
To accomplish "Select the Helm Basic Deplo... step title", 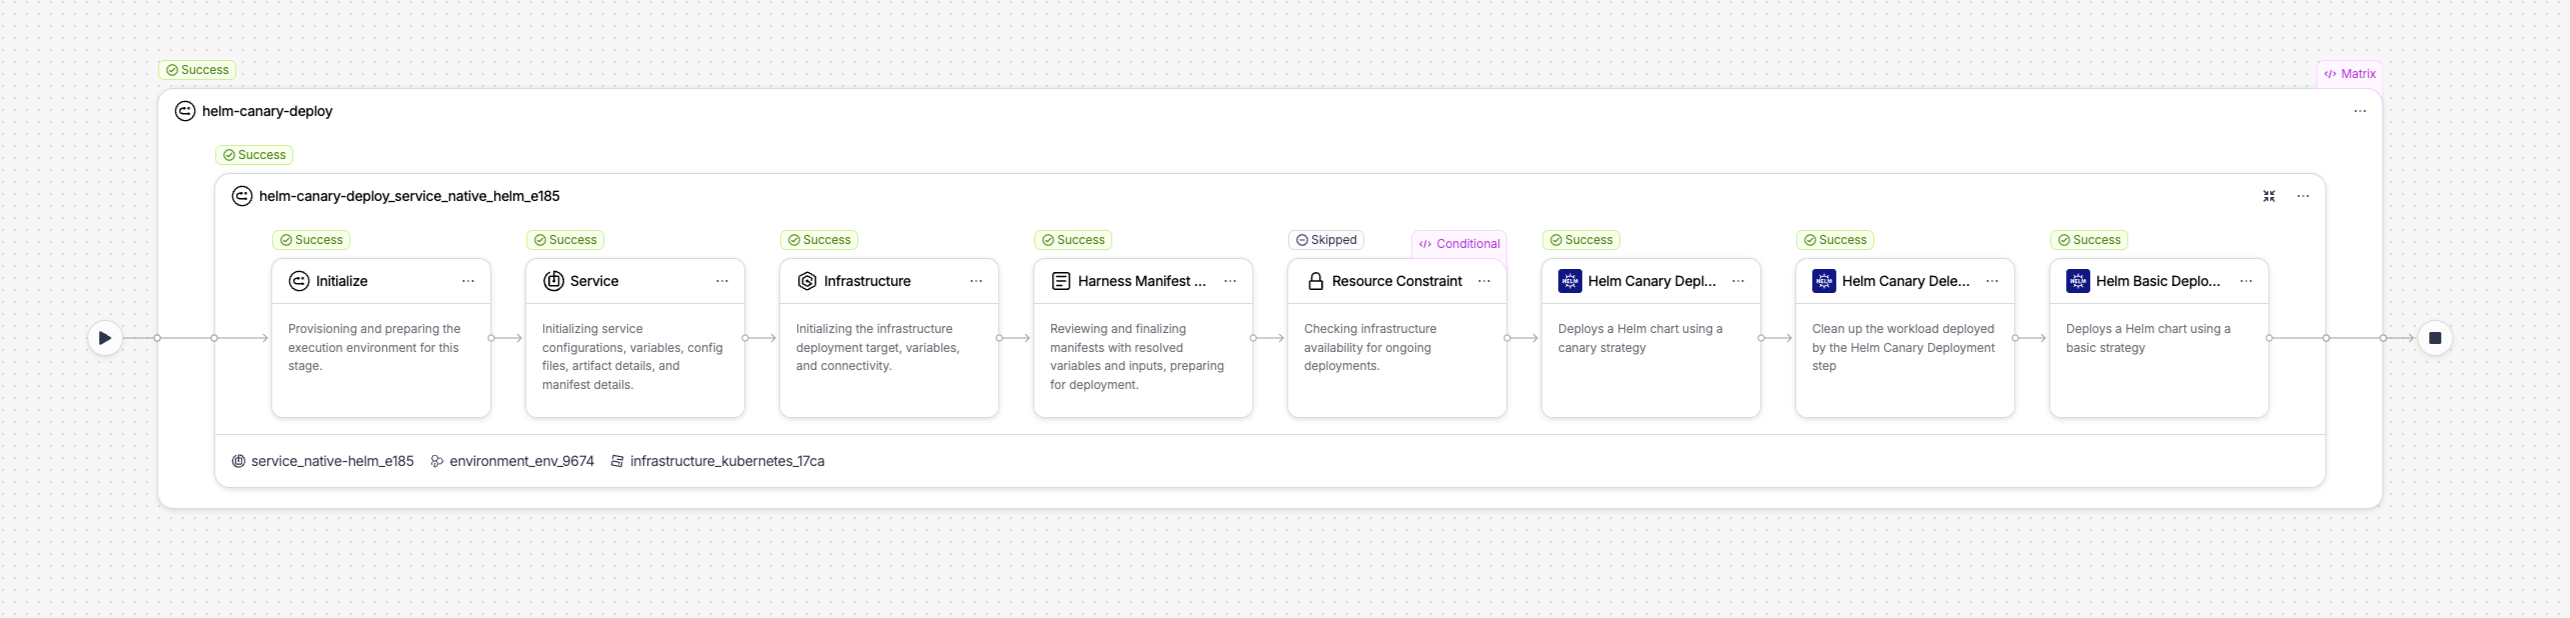I will pos(2158,281).
